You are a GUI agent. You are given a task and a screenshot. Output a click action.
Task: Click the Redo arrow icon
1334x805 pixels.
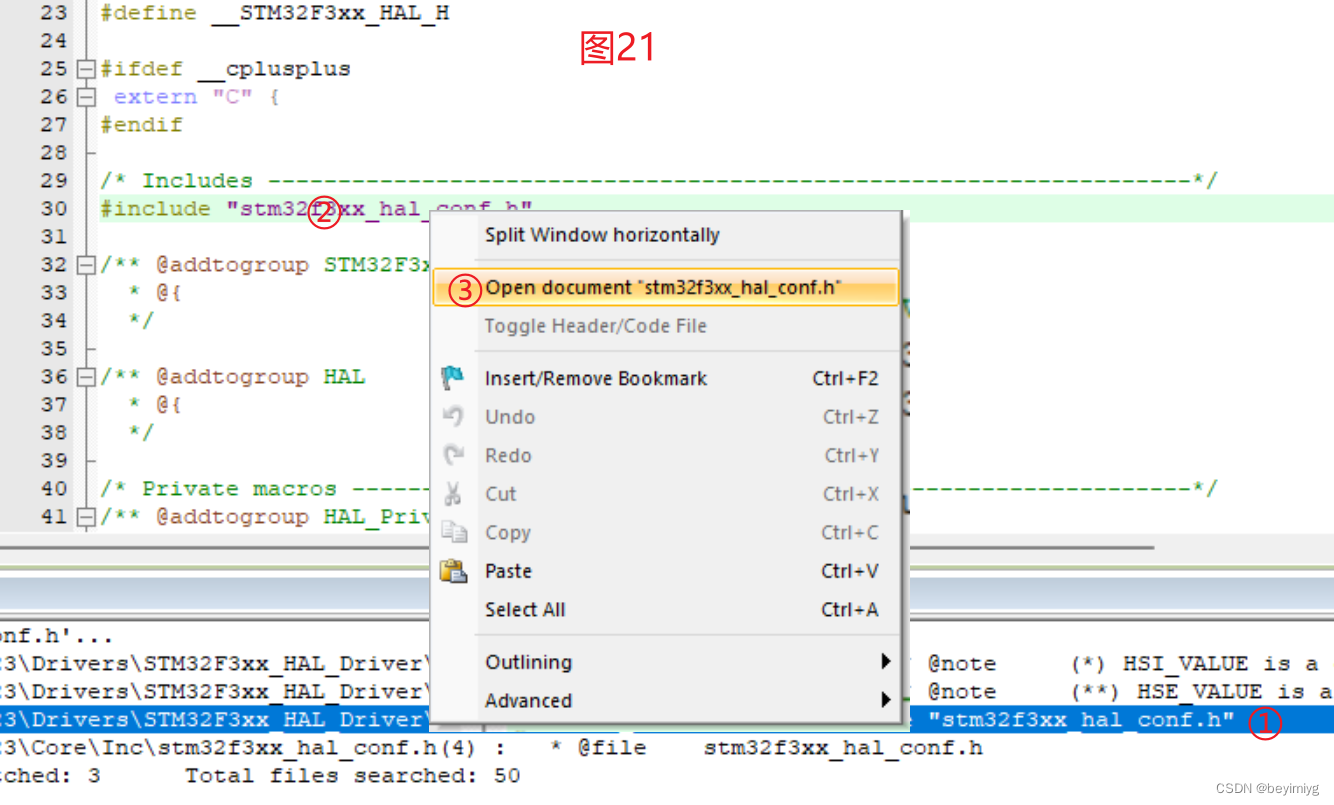[454, 455]
